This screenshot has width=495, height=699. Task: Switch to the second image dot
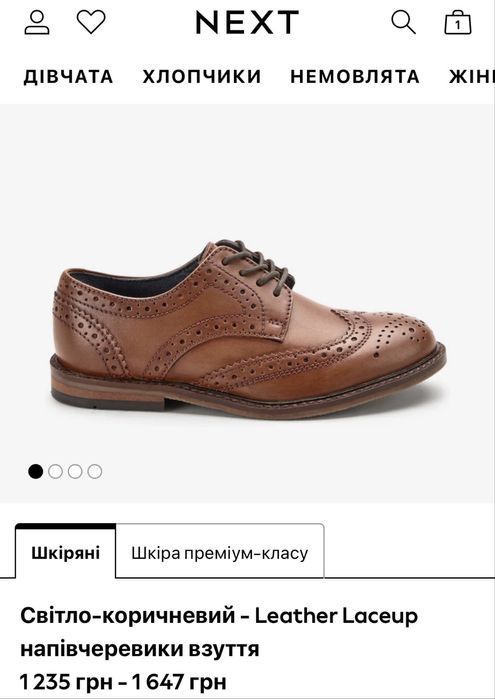[55, 471]
